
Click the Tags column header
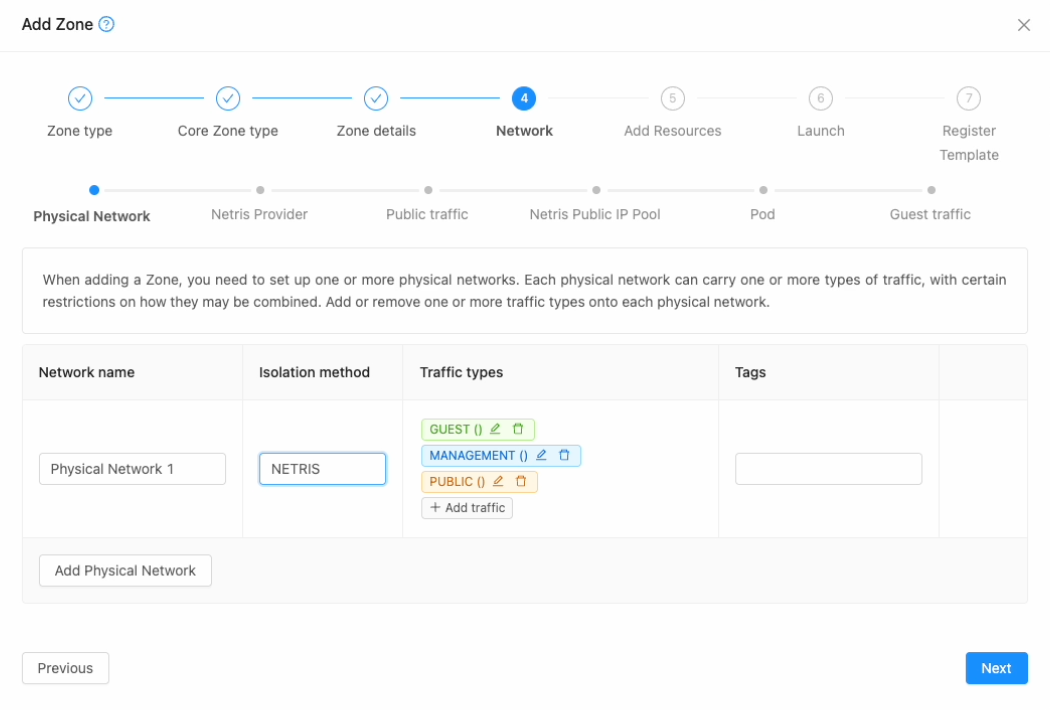click(x=750, y=372)
